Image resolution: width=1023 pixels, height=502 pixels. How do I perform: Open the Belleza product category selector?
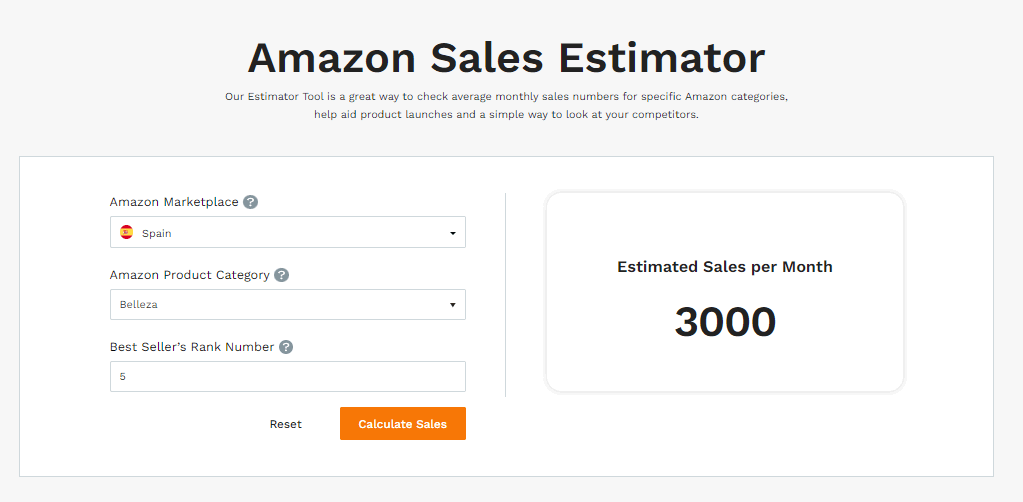point(288,305)
